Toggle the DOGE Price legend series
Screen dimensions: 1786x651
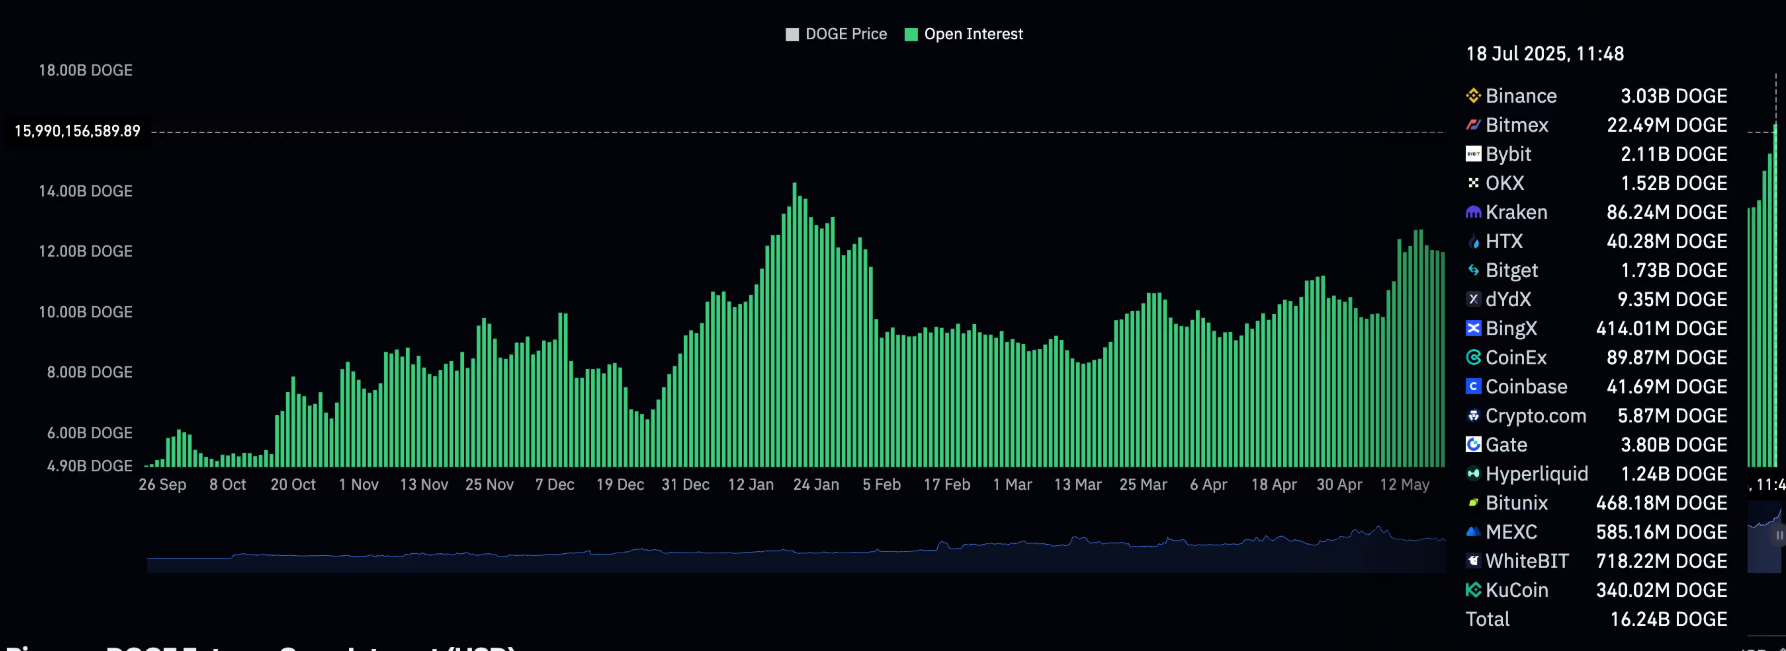pos(837,34)
